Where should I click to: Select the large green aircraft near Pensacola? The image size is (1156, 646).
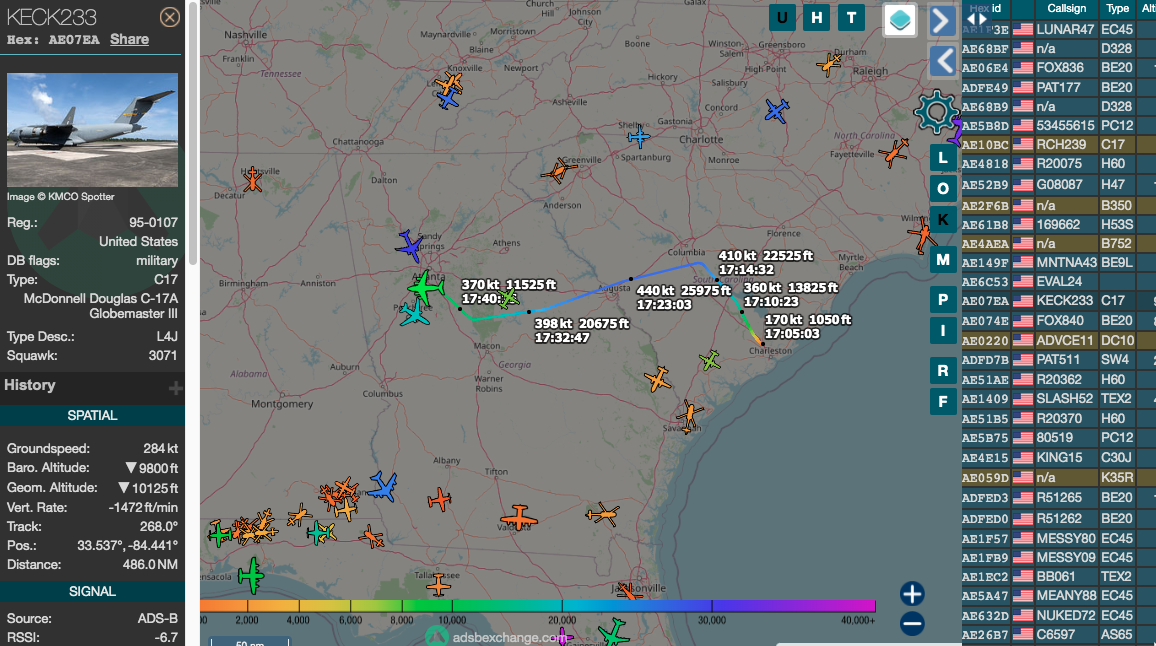coord(251,575)
